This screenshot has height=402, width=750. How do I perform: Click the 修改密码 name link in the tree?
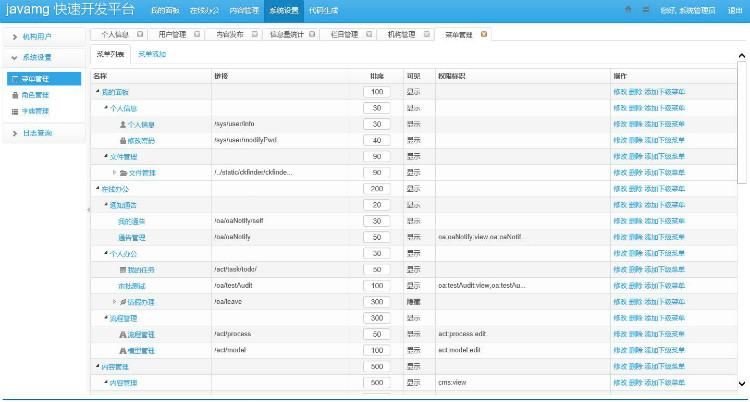tap(141, 141)
